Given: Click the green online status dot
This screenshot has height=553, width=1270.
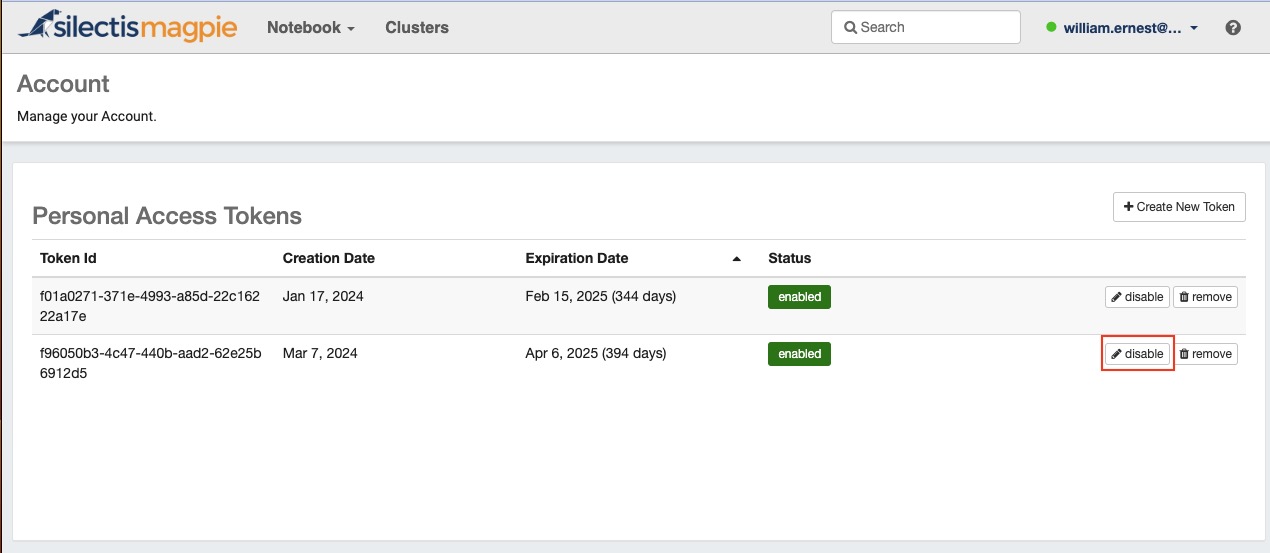Looking at the screenshot, I should (1051, 28).
